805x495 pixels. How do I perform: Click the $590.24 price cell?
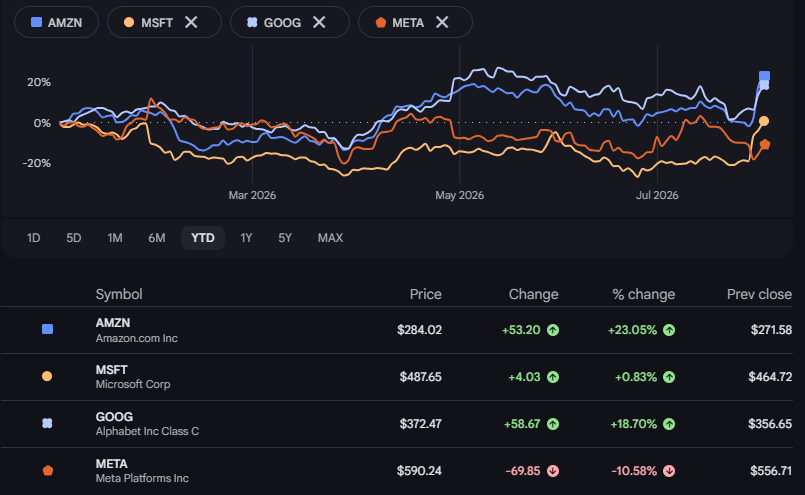(x=419, y=471)
